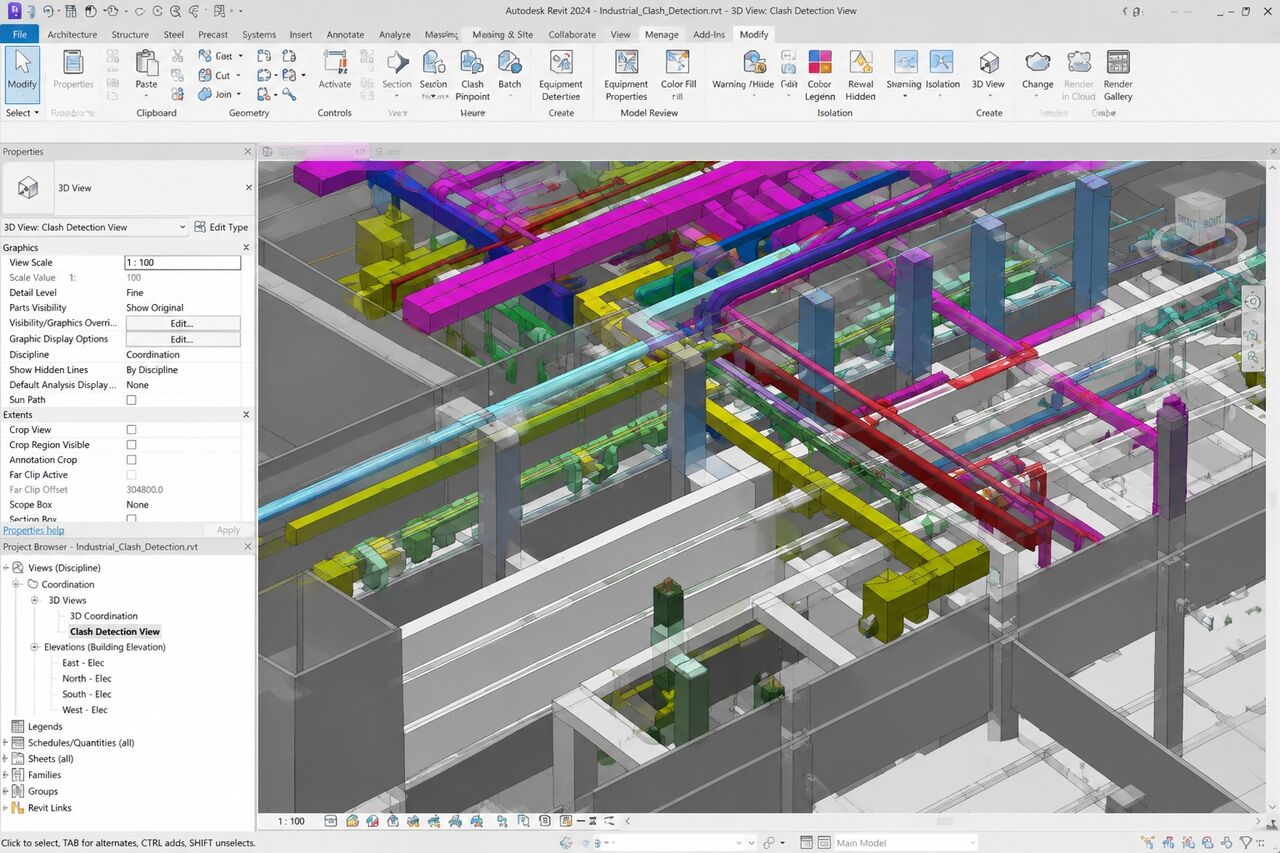
Task: Toggle the Annotation Crop checkbox
Action: [x=131, y=460]
